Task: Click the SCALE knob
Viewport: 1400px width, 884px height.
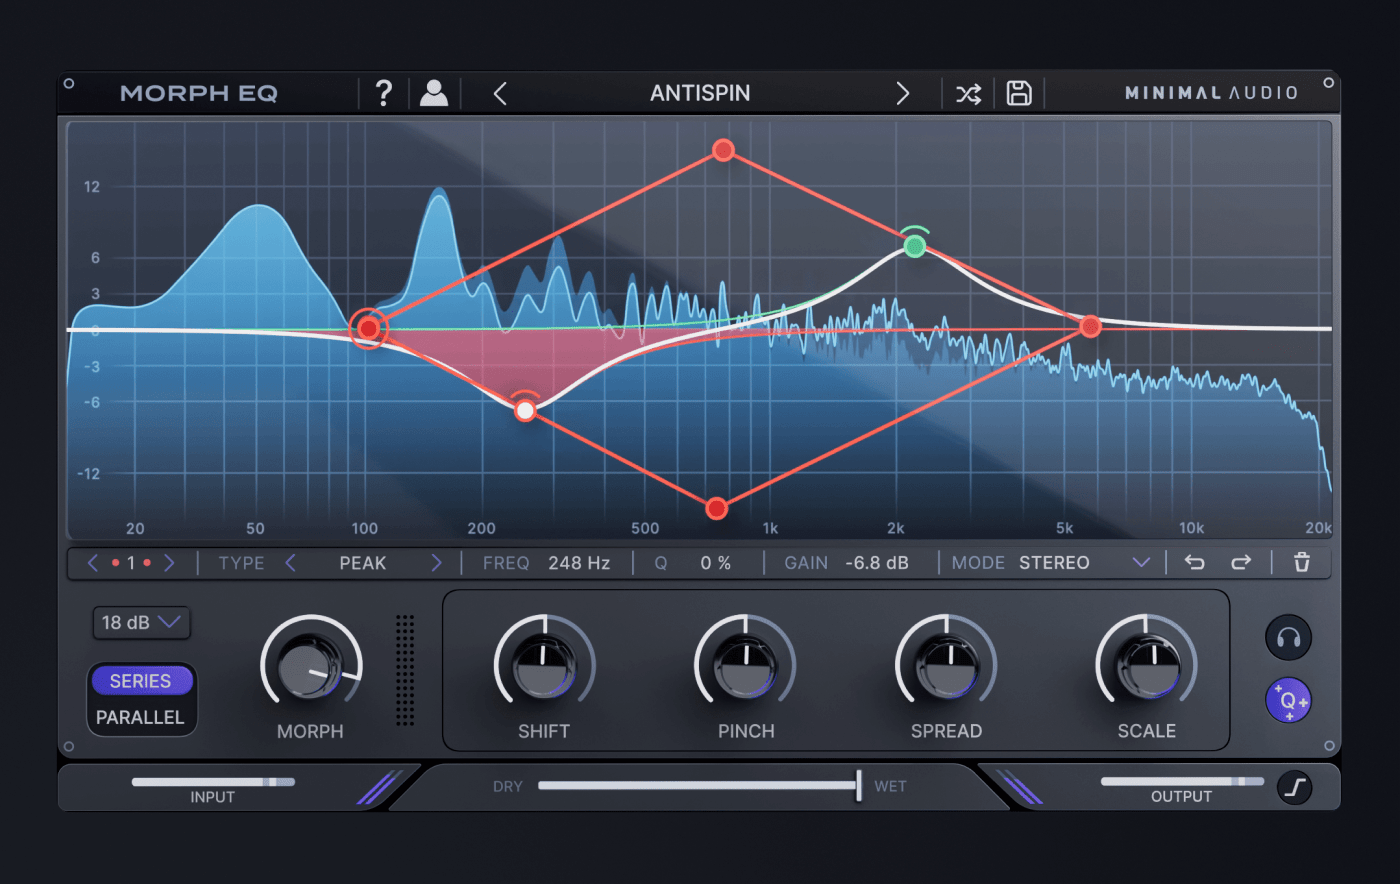Action: 1147,666
